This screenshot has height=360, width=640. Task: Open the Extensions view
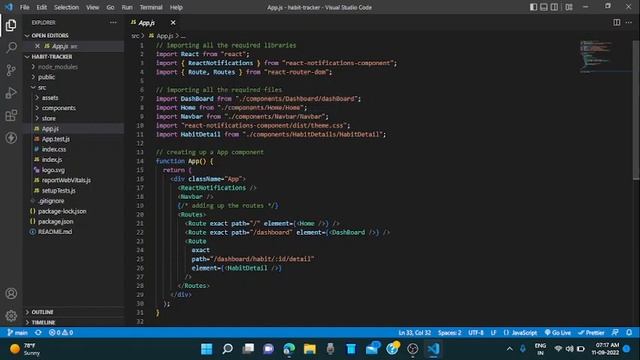[11, 116]
